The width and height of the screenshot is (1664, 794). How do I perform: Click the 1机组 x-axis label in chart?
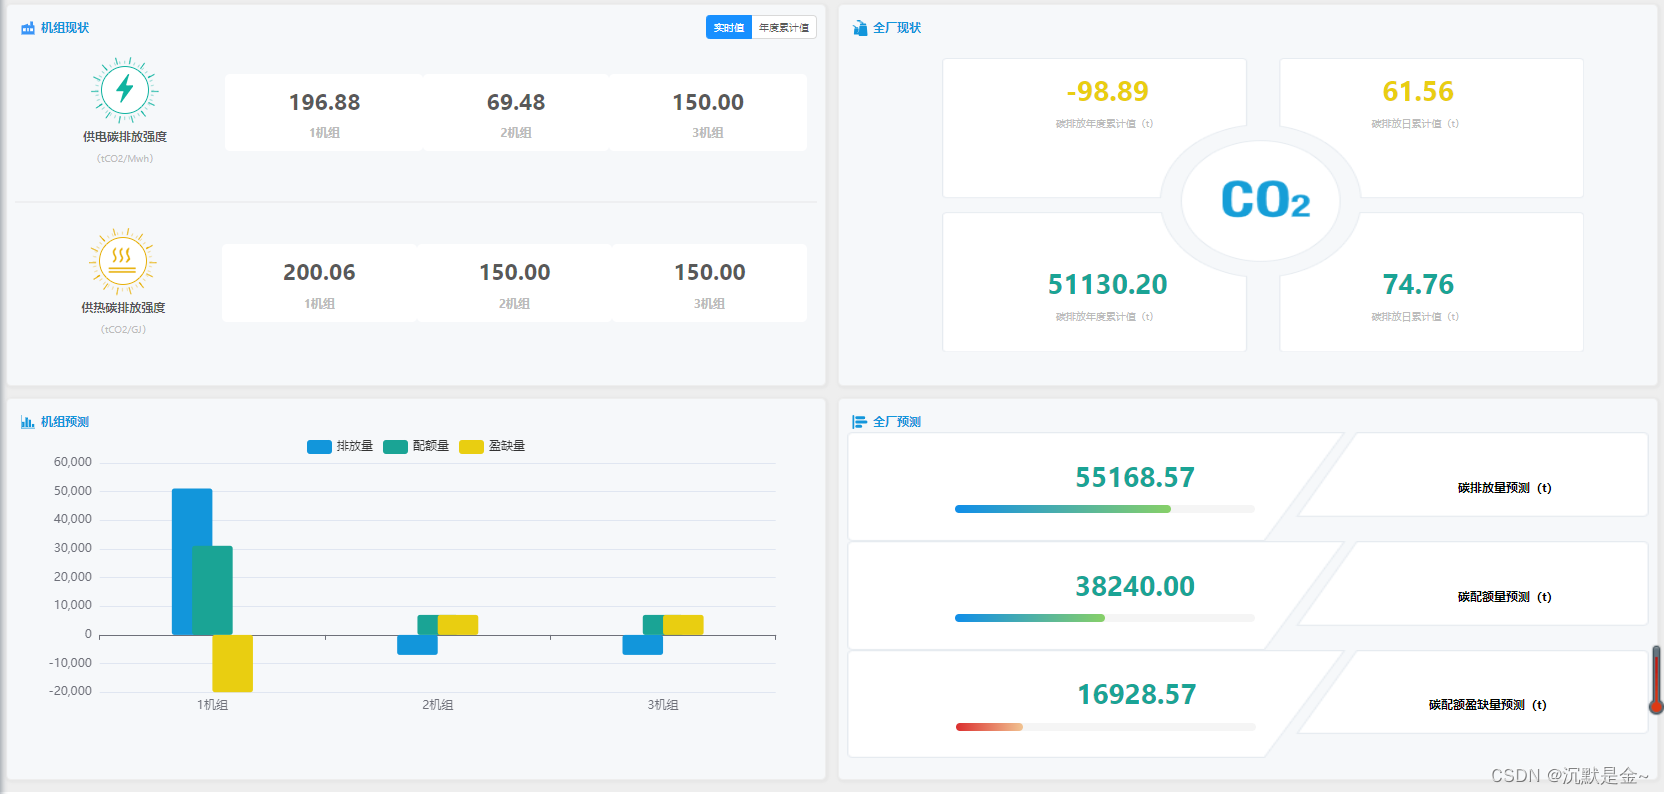[x=212, y=705]
